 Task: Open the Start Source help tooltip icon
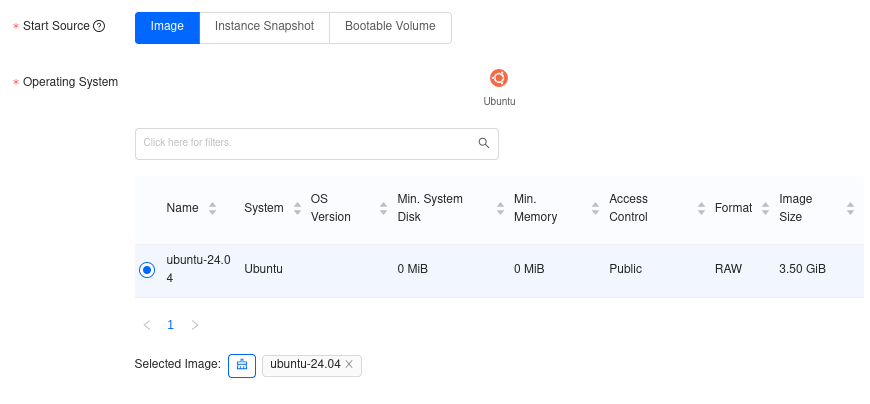pos(99,26)
